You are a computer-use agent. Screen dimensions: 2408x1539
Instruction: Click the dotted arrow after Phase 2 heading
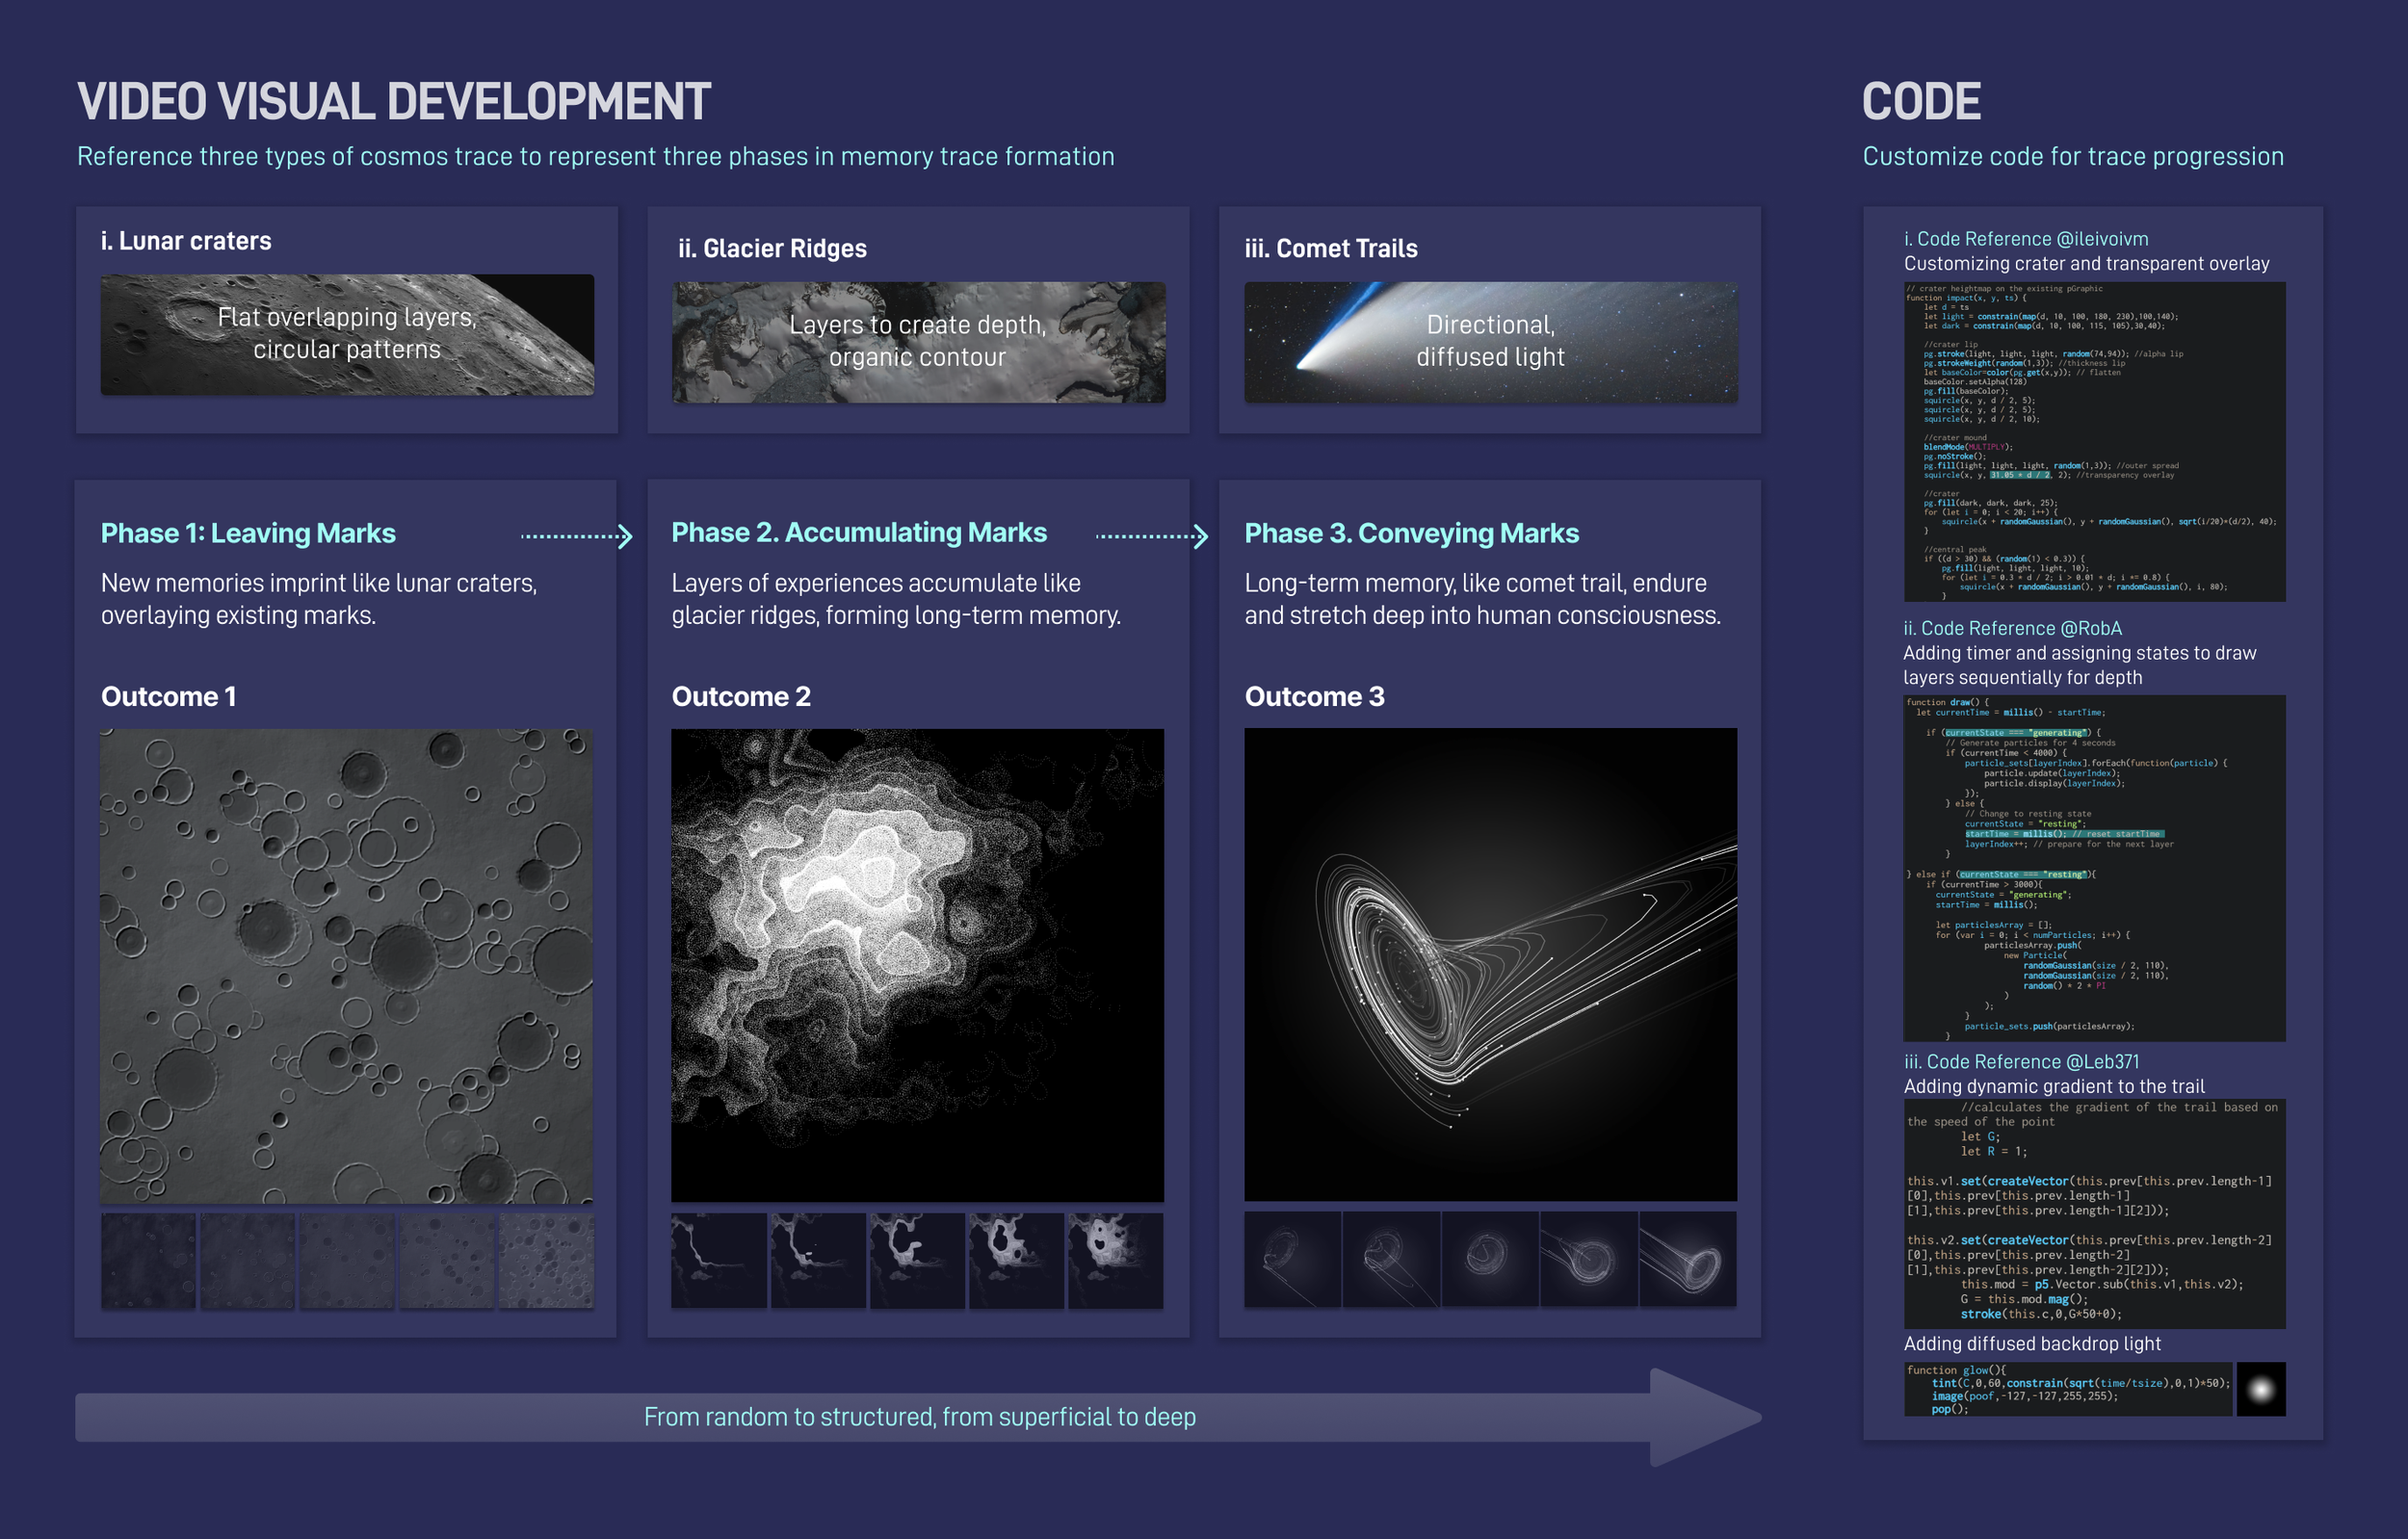pos(1152,537)
